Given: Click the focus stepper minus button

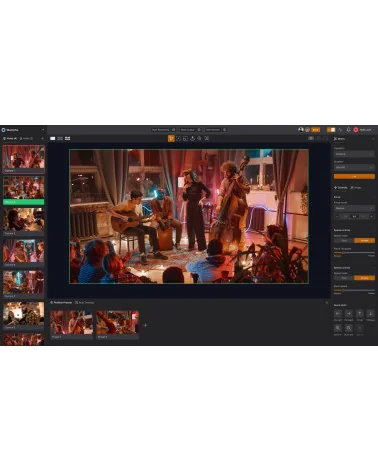Looking at the screenshot, I should (x=337, y=216).
